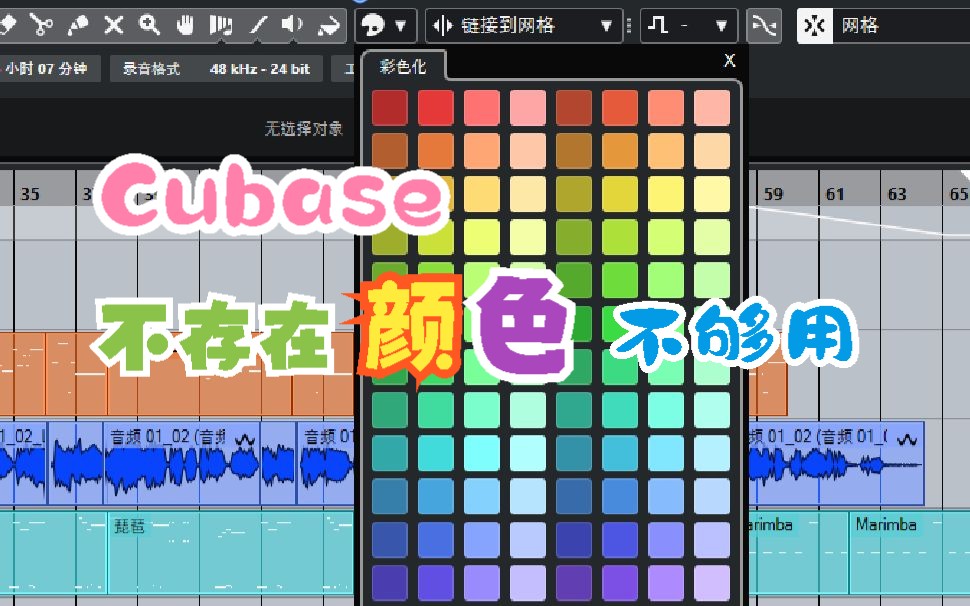
Task: Select the Comp (hand) tool
Action: 186,26
